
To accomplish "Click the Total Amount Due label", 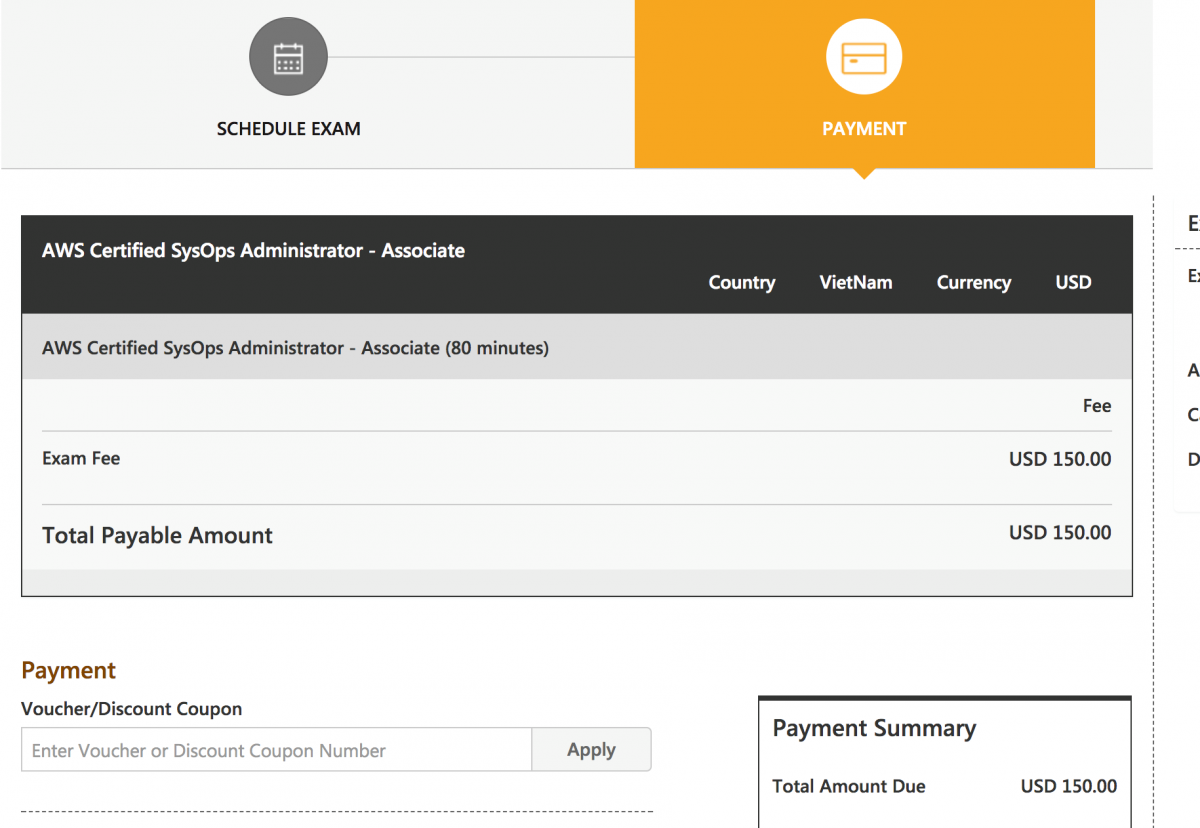I will [849, 786].
